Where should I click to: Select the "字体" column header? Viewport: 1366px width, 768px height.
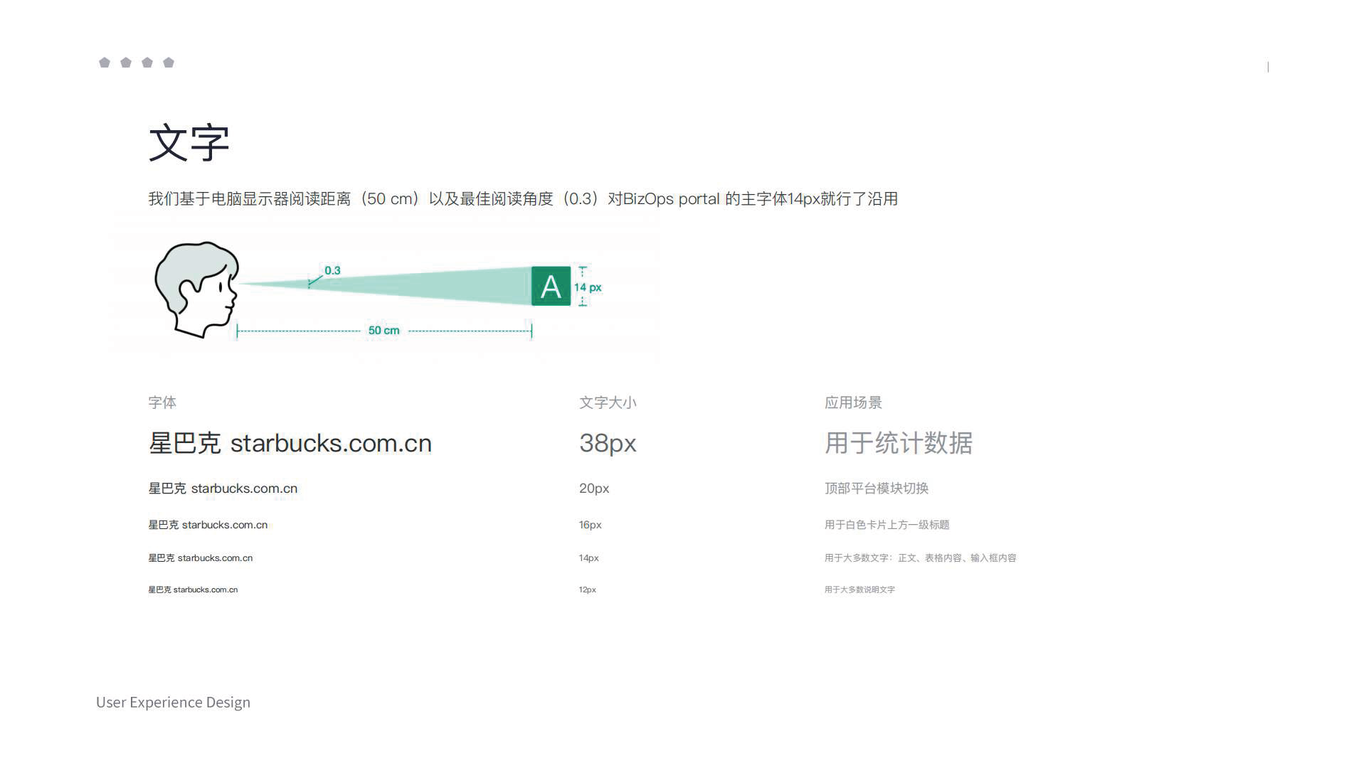pos(162,403)
